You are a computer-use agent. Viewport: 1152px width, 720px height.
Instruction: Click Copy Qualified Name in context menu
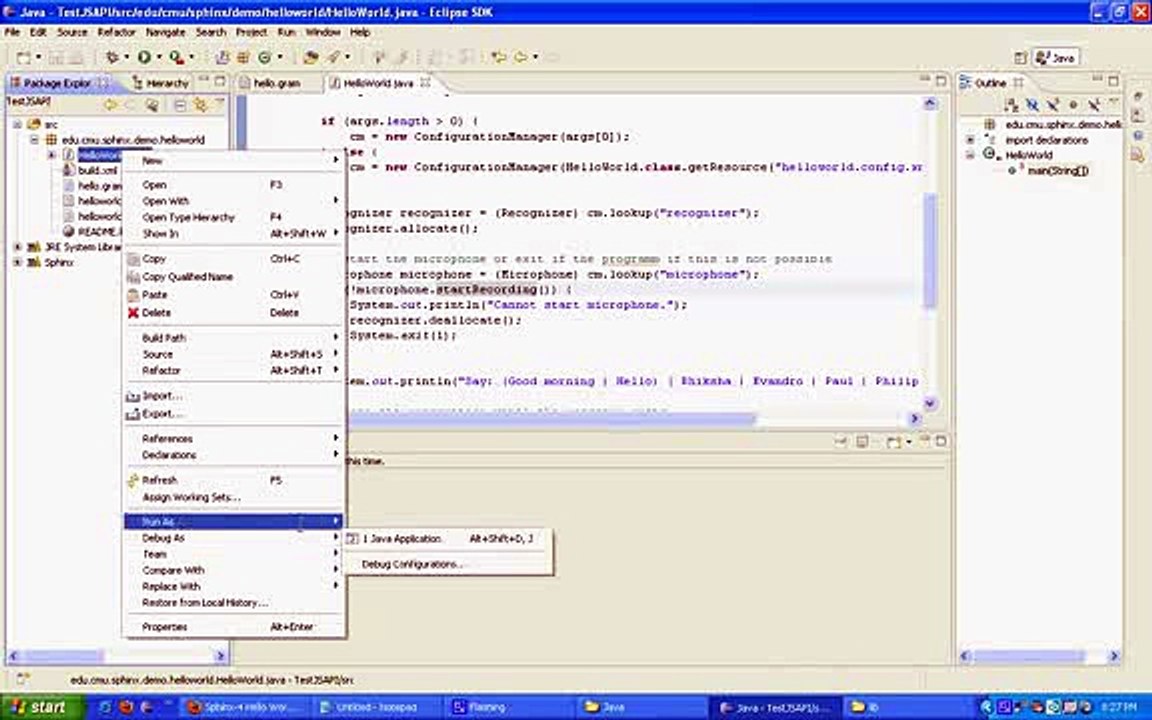233,277
